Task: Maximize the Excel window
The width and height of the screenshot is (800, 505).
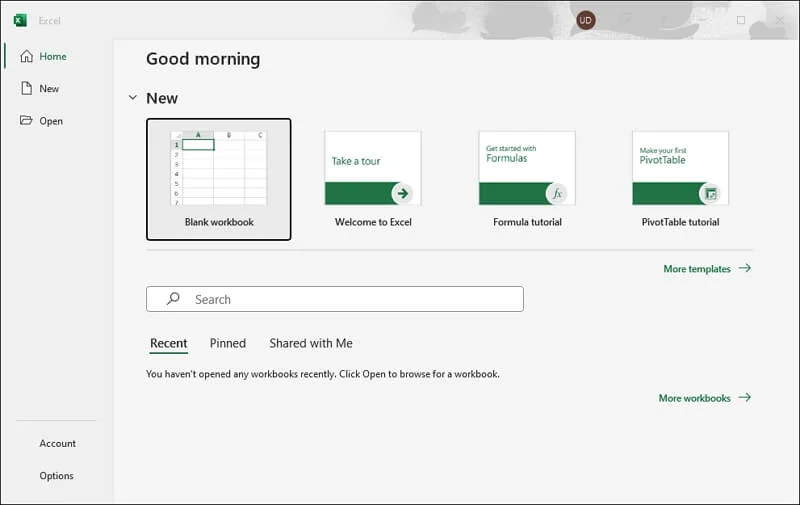Action: click(741, 20)
